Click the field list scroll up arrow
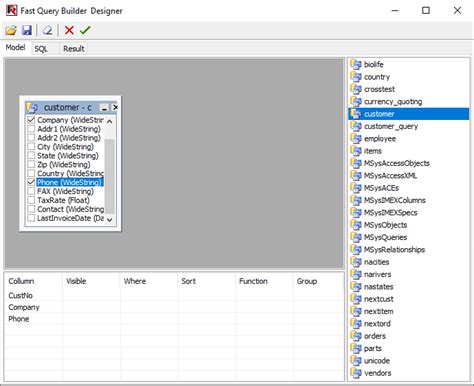This screenshot has height=386, width=474. pyautogui.click(x=109, y=121)
